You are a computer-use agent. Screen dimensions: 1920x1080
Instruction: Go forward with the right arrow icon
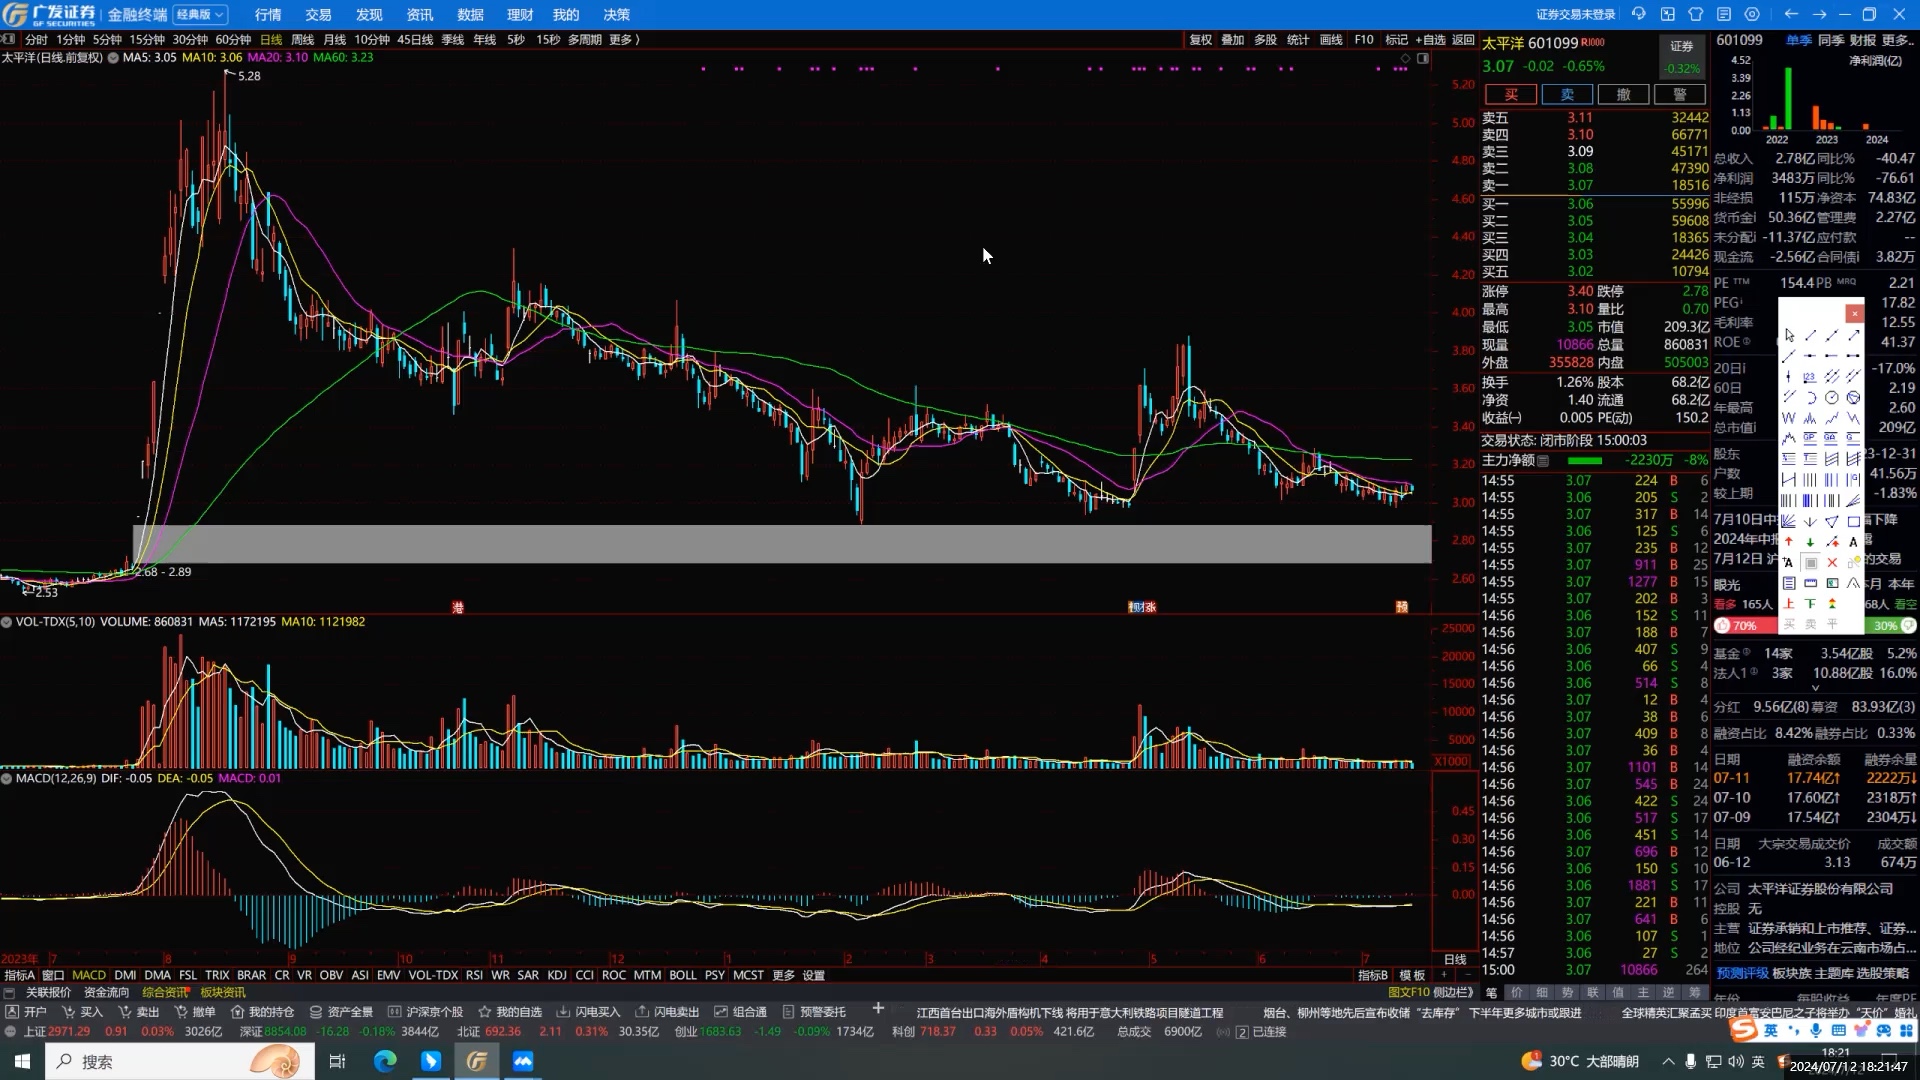tap(1819, 14)
